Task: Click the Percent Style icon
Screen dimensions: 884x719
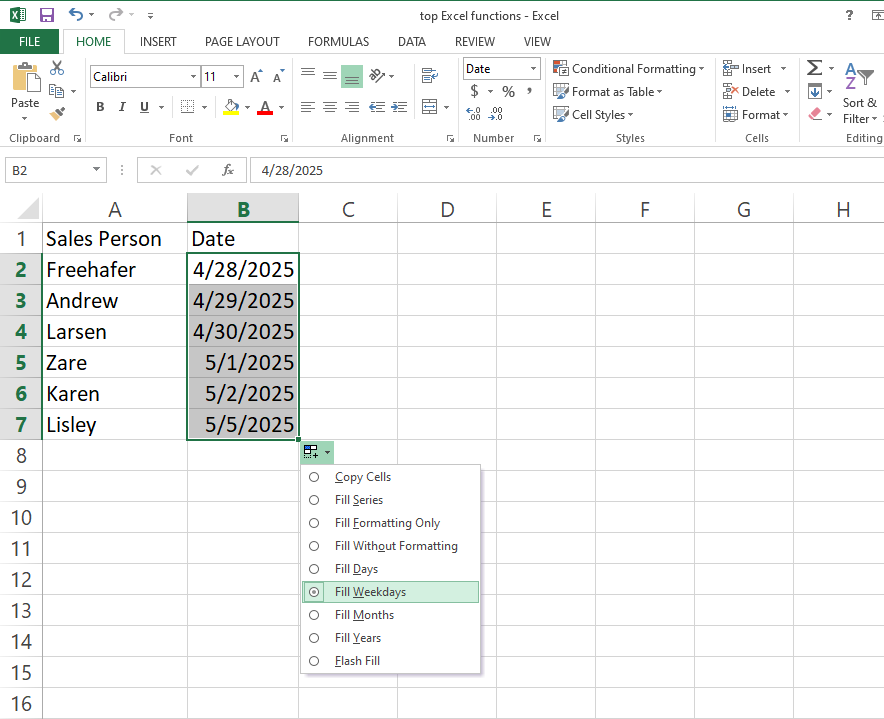Action: pos(509,91)
